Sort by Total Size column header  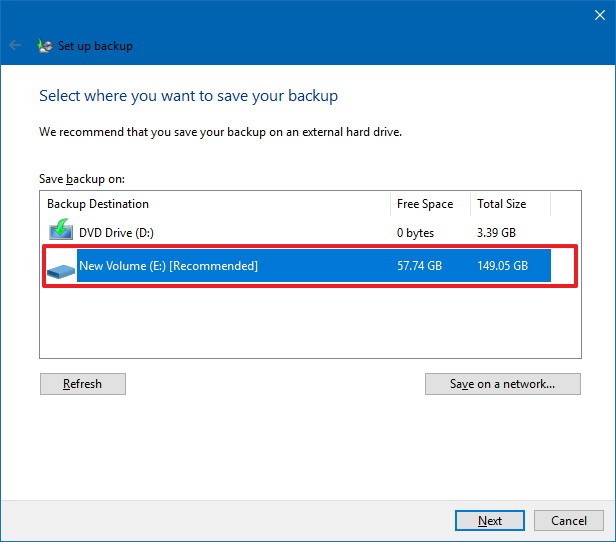pos(510,204)
